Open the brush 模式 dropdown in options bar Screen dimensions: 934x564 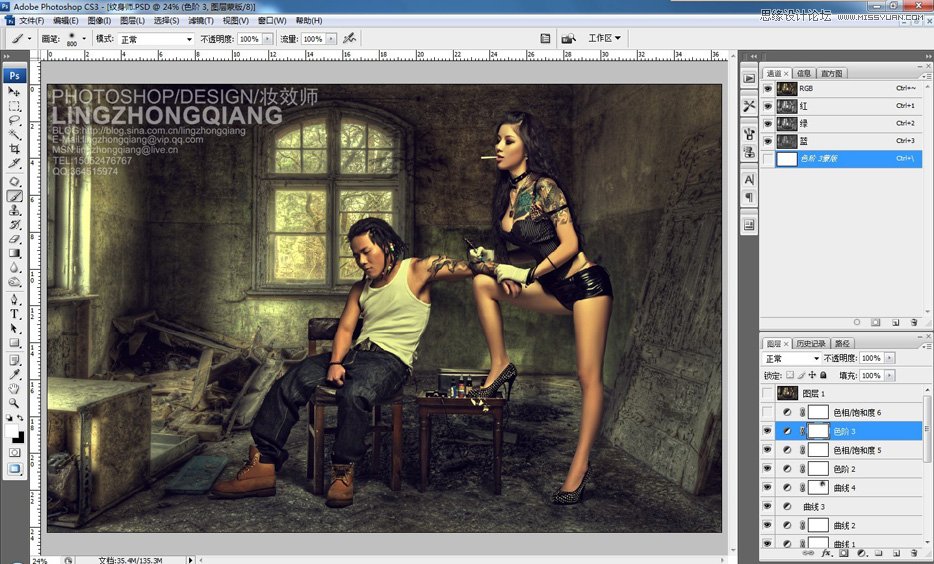156,39
